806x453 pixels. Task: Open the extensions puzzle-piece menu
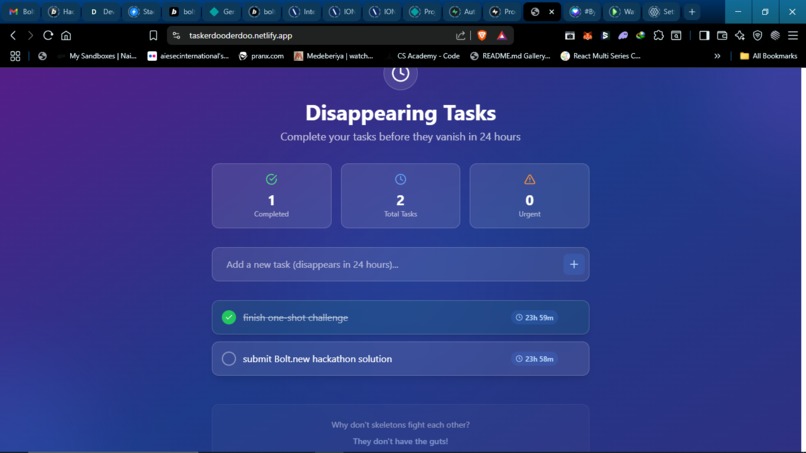pos(658,35)
